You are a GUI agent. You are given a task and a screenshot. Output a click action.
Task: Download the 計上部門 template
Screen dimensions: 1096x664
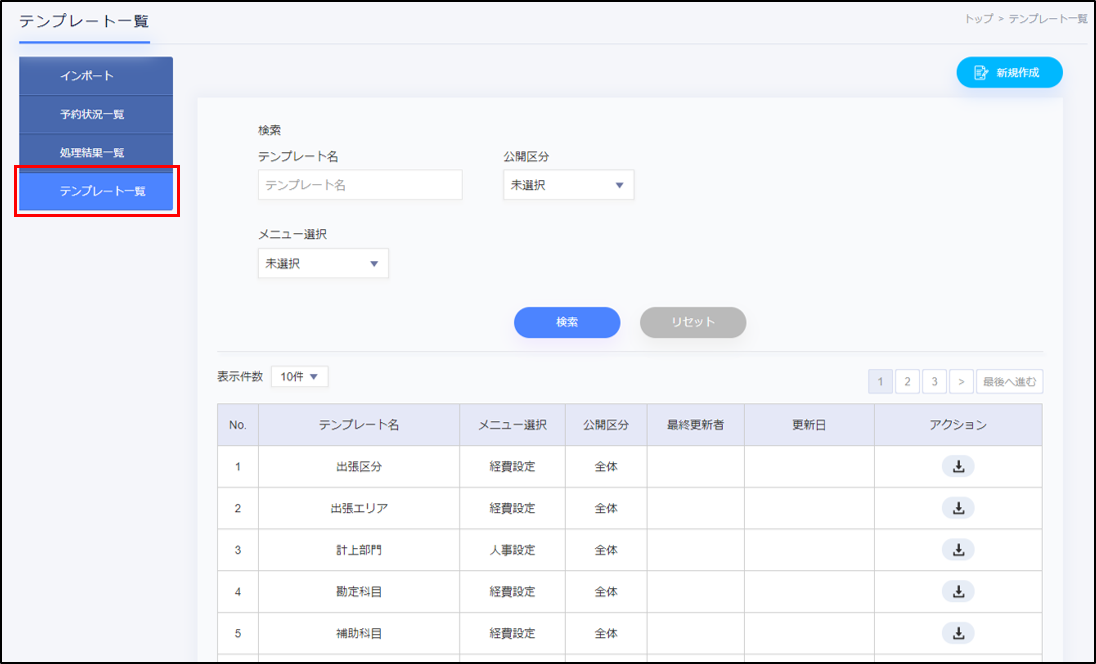[957, 550]
